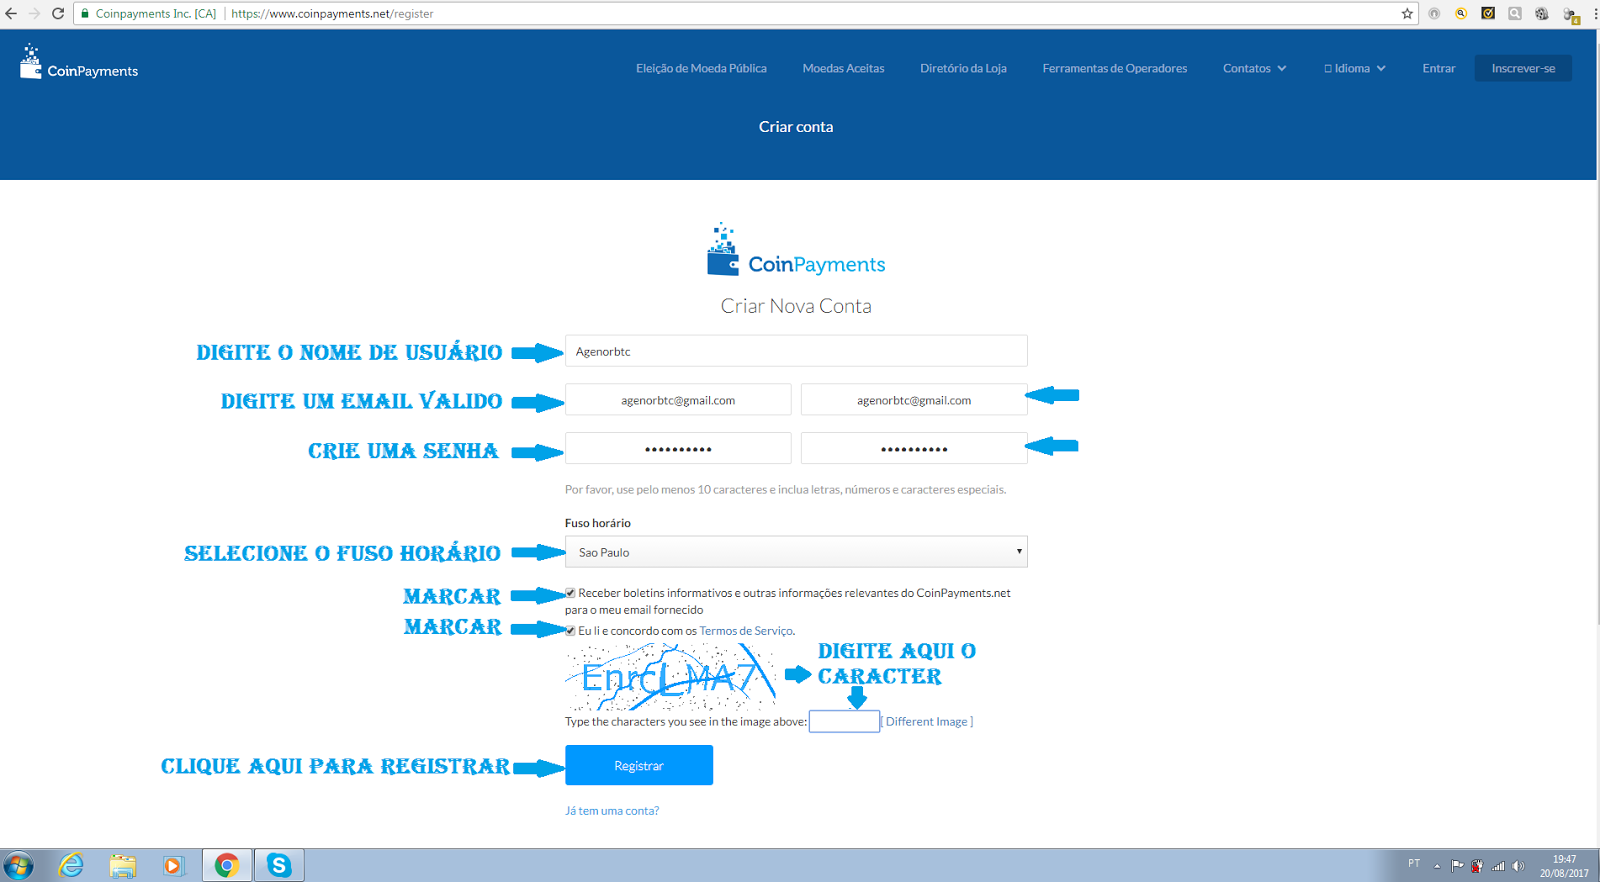
Task: Click the green padlock security icon
Action: [x=85, y=14]
